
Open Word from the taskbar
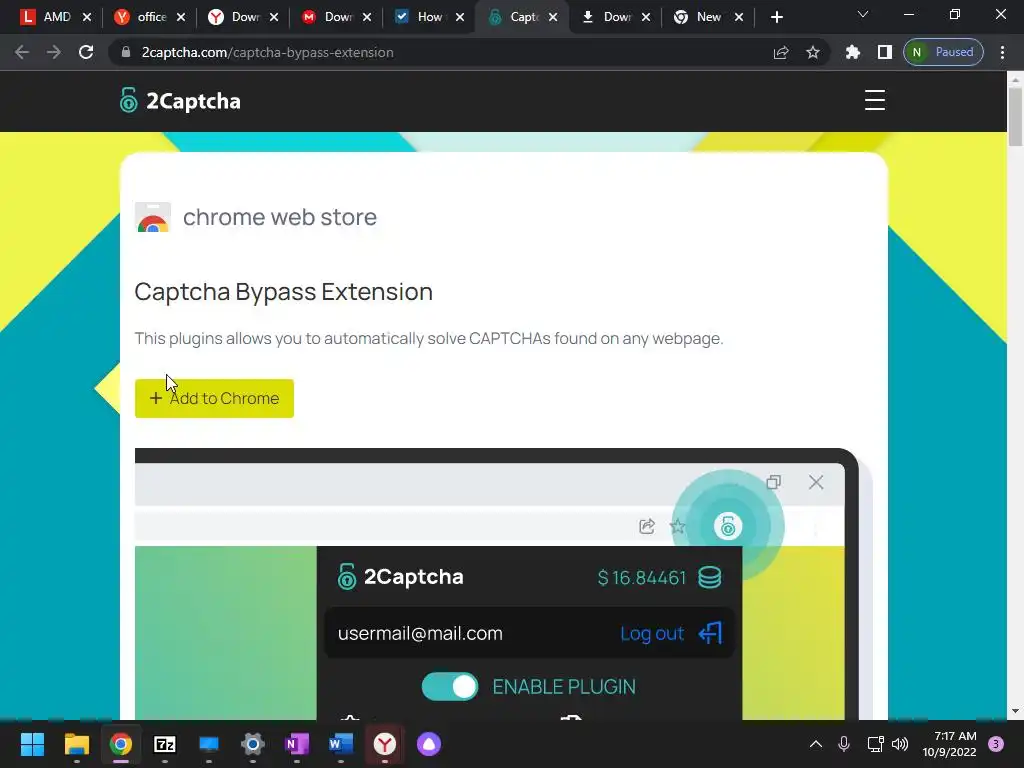pyautogui.click(x=341, y=744)
